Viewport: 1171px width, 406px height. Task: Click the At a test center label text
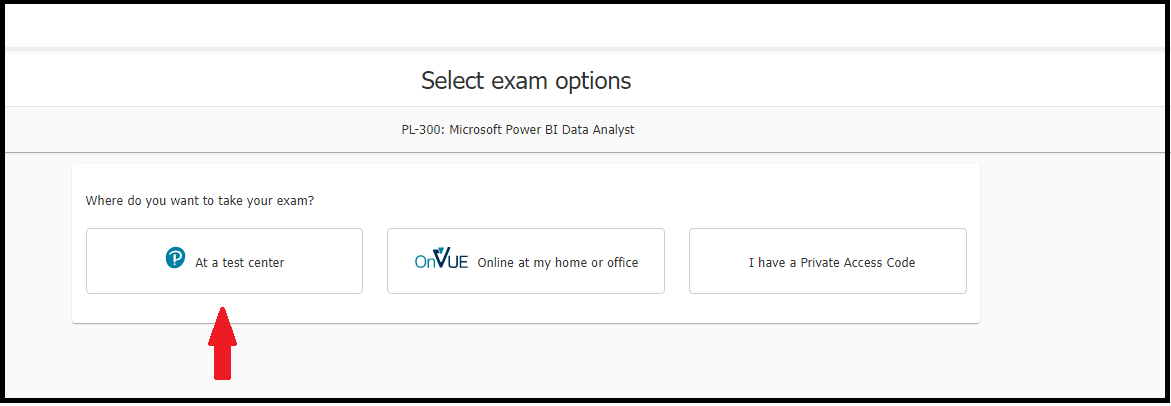point(240,263)
